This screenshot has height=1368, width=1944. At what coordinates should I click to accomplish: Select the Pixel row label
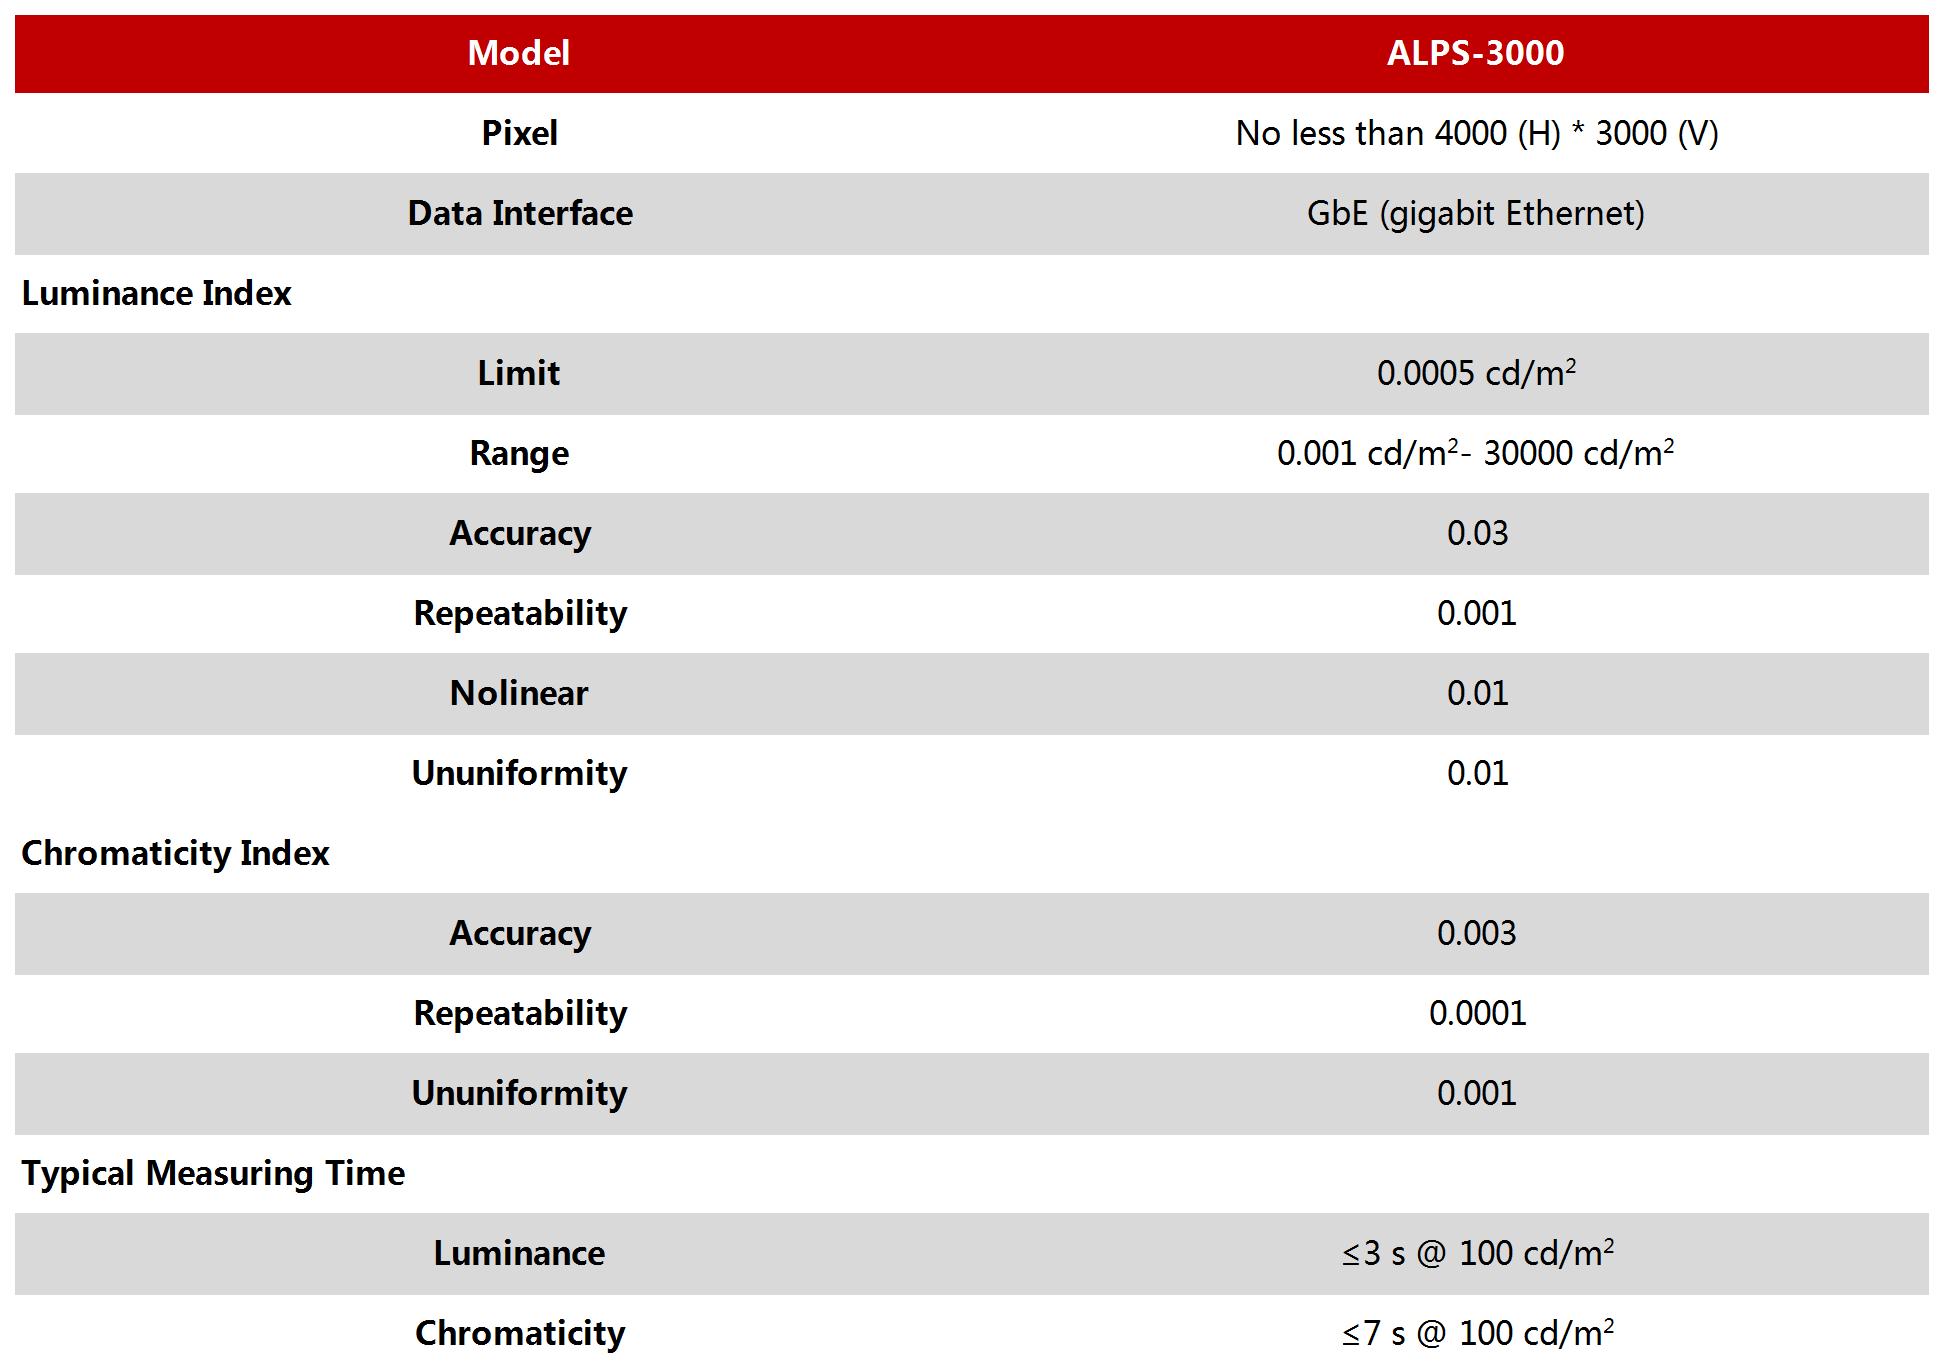coord(519,133)
